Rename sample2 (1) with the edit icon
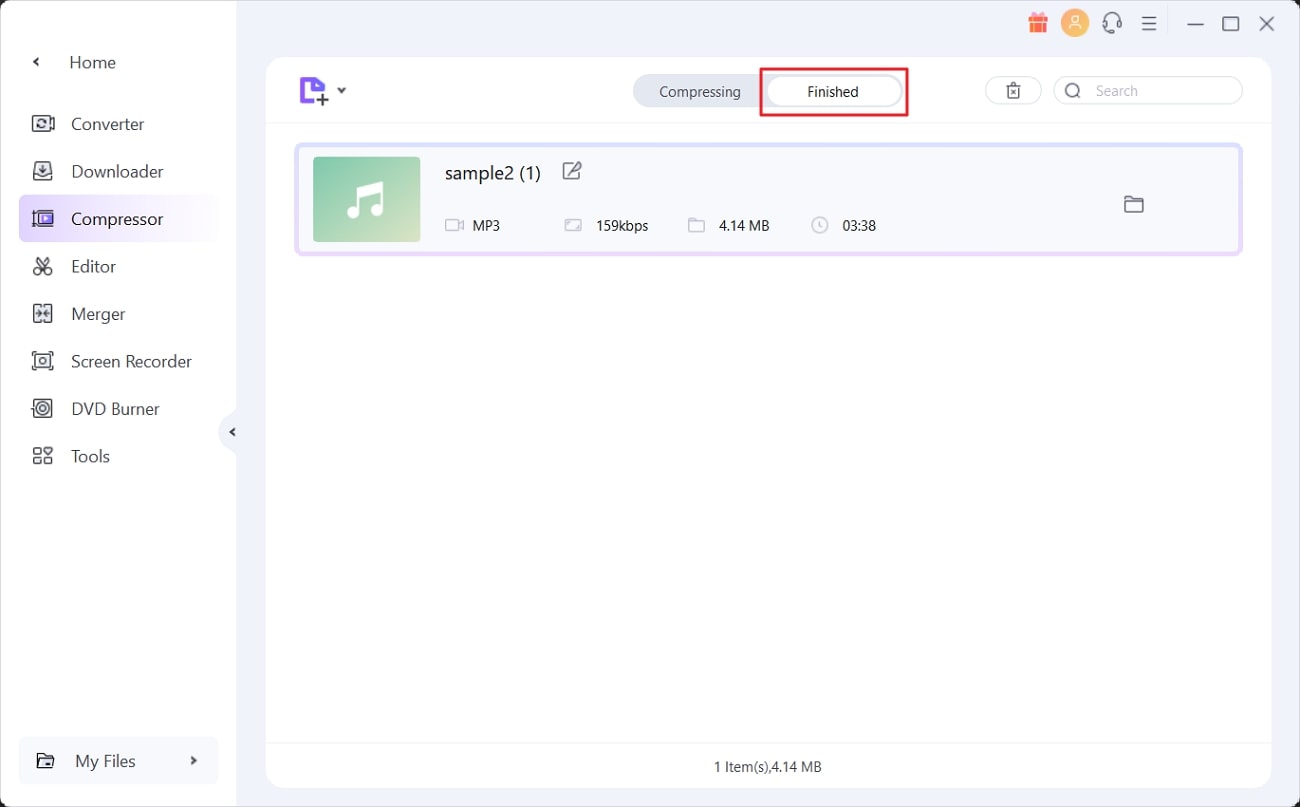Viewport: 1300px width, 807px height. point(572,171)
